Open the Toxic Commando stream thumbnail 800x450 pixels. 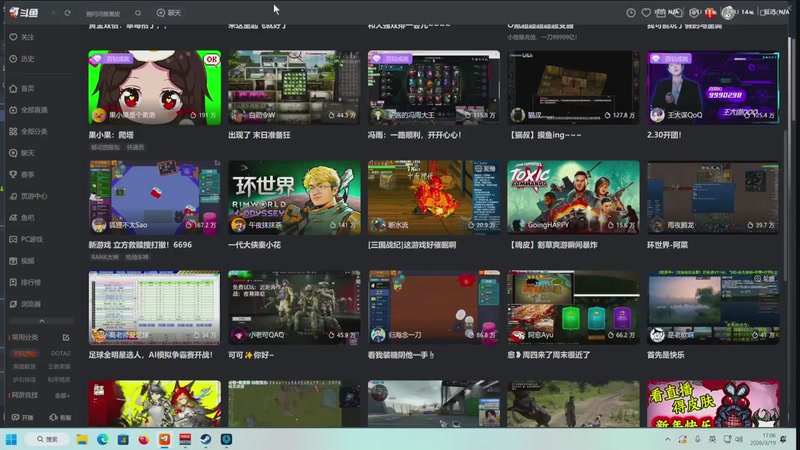pyautogui.click(x=573, y=197)
